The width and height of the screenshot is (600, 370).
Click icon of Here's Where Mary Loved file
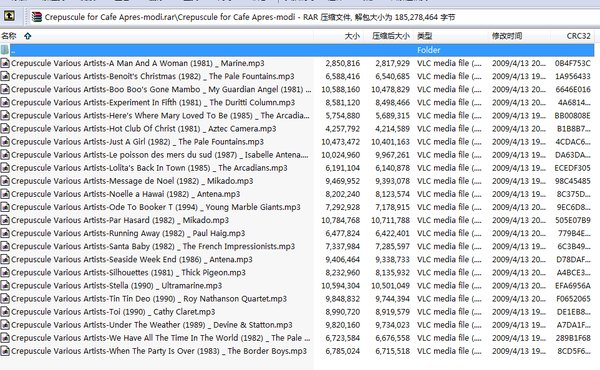[x=5, y=116]
